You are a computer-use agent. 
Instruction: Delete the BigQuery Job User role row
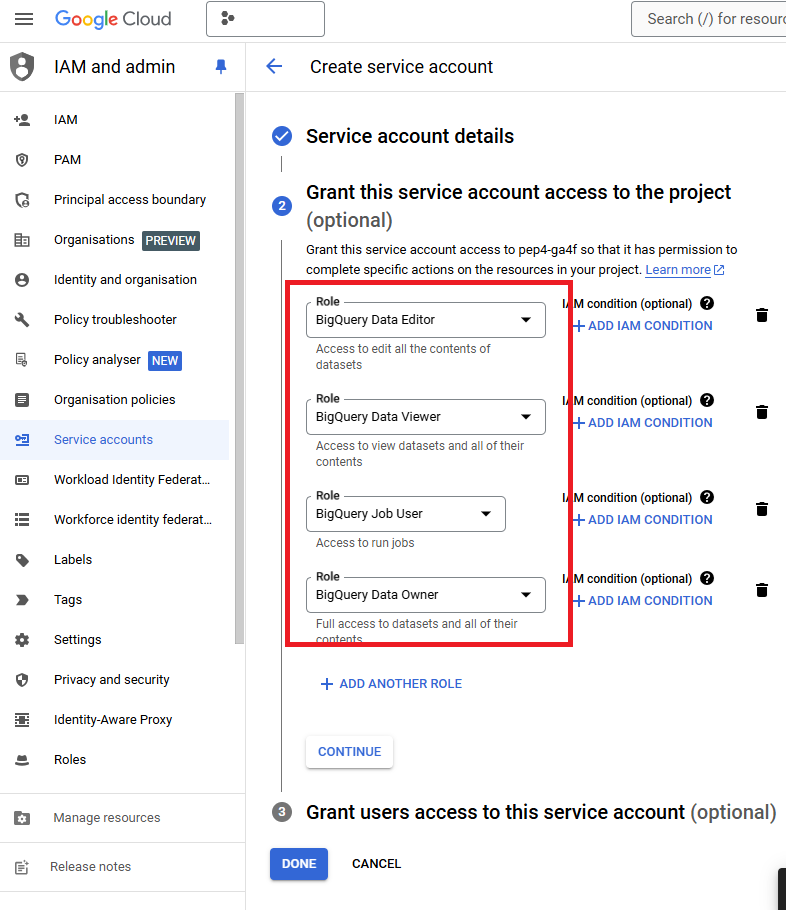[x=762, y=509]
